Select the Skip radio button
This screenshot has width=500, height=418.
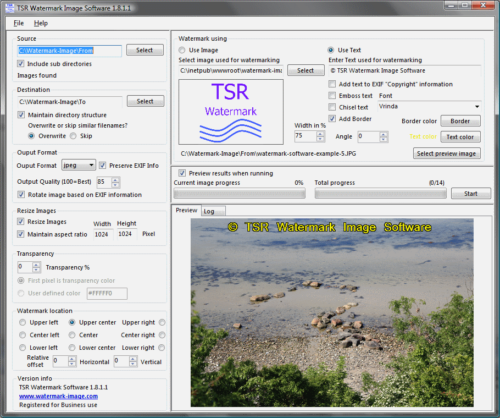coord(73,136)
